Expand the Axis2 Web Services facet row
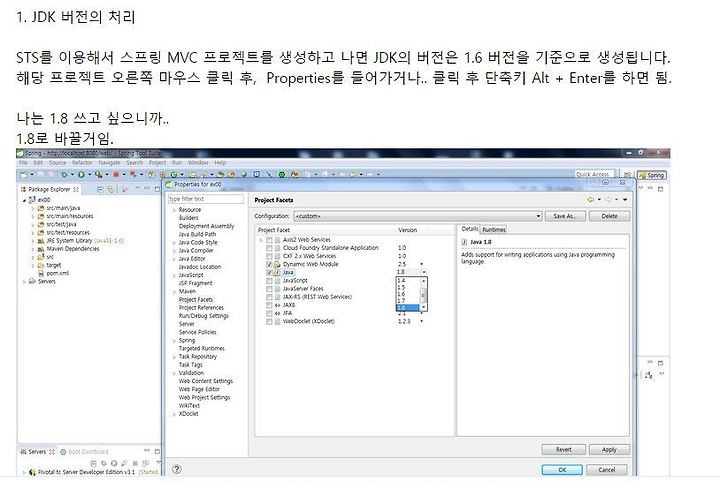 pos(261,240)
